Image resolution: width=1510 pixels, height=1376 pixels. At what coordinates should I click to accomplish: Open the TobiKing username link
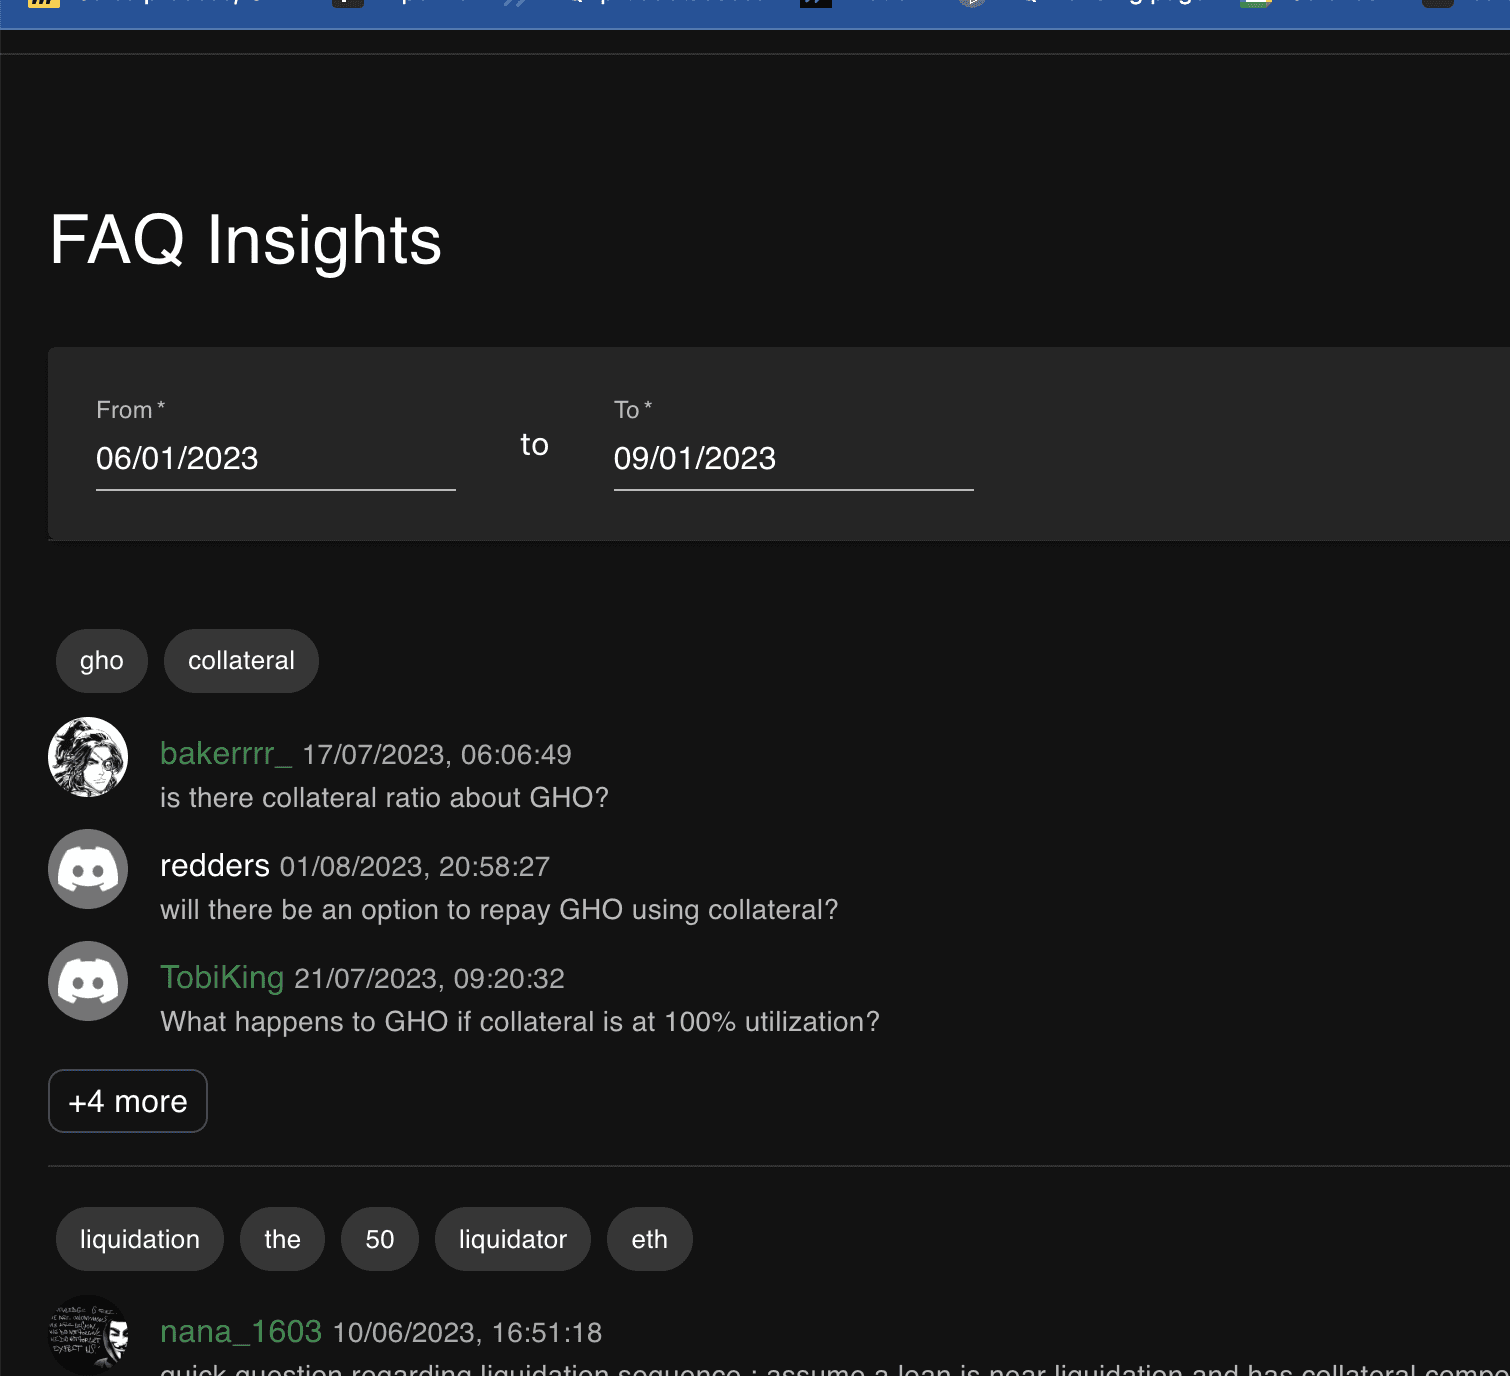pos(222,978)
